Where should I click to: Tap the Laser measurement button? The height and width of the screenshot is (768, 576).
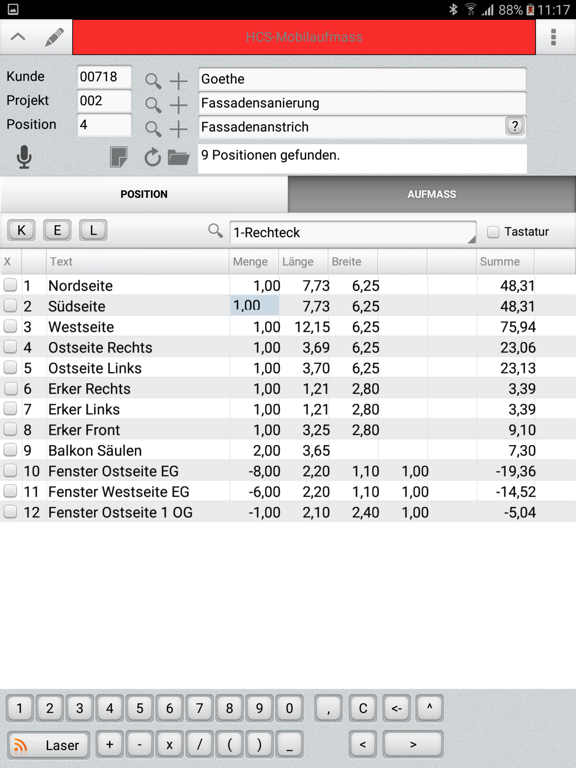click(x=48, y=745)
